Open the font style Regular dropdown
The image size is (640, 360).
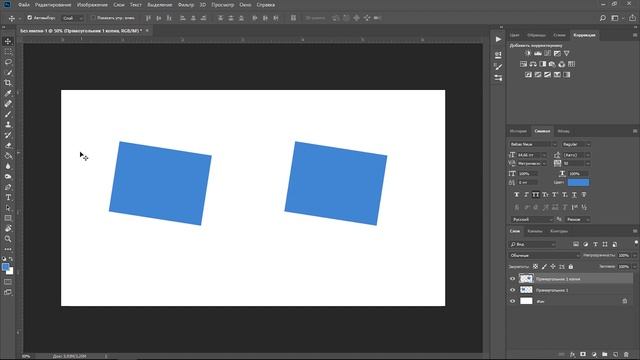click(x=576, y=144)
